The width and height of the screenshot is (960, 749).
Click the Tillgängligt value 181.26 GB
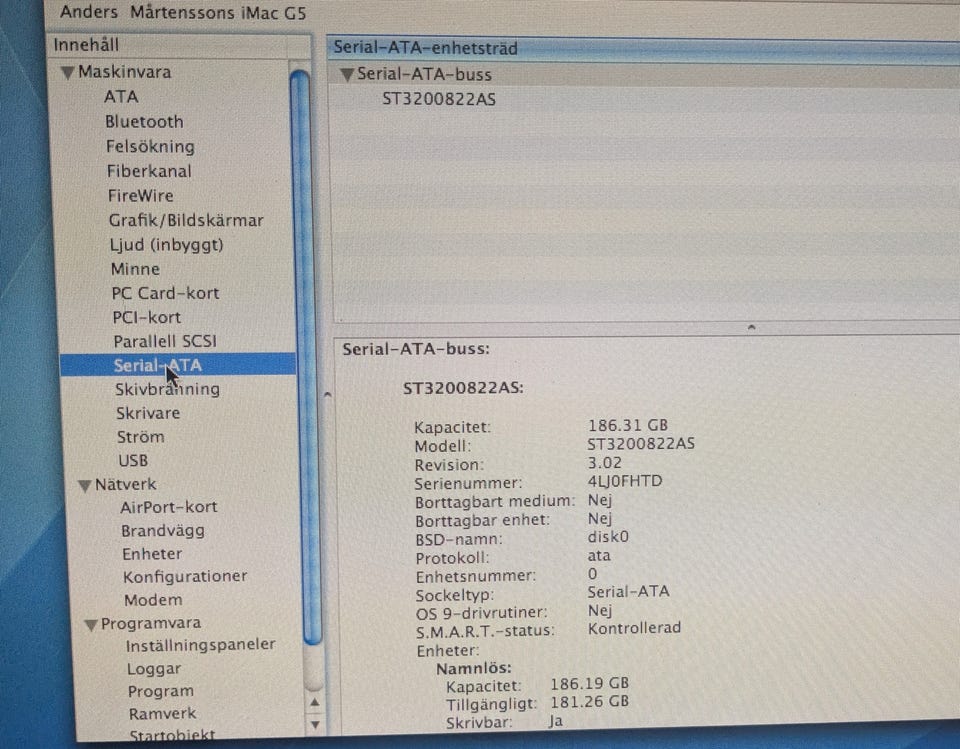(589, 701)
